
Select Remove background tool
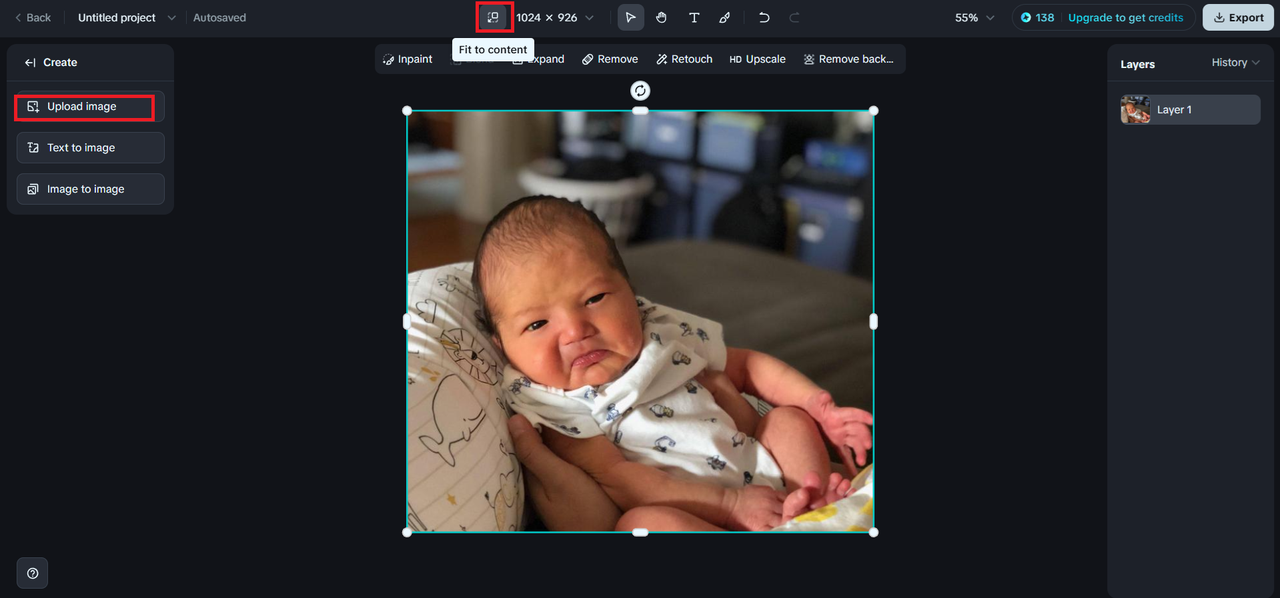pyautogui.click(x=848, y=59)
